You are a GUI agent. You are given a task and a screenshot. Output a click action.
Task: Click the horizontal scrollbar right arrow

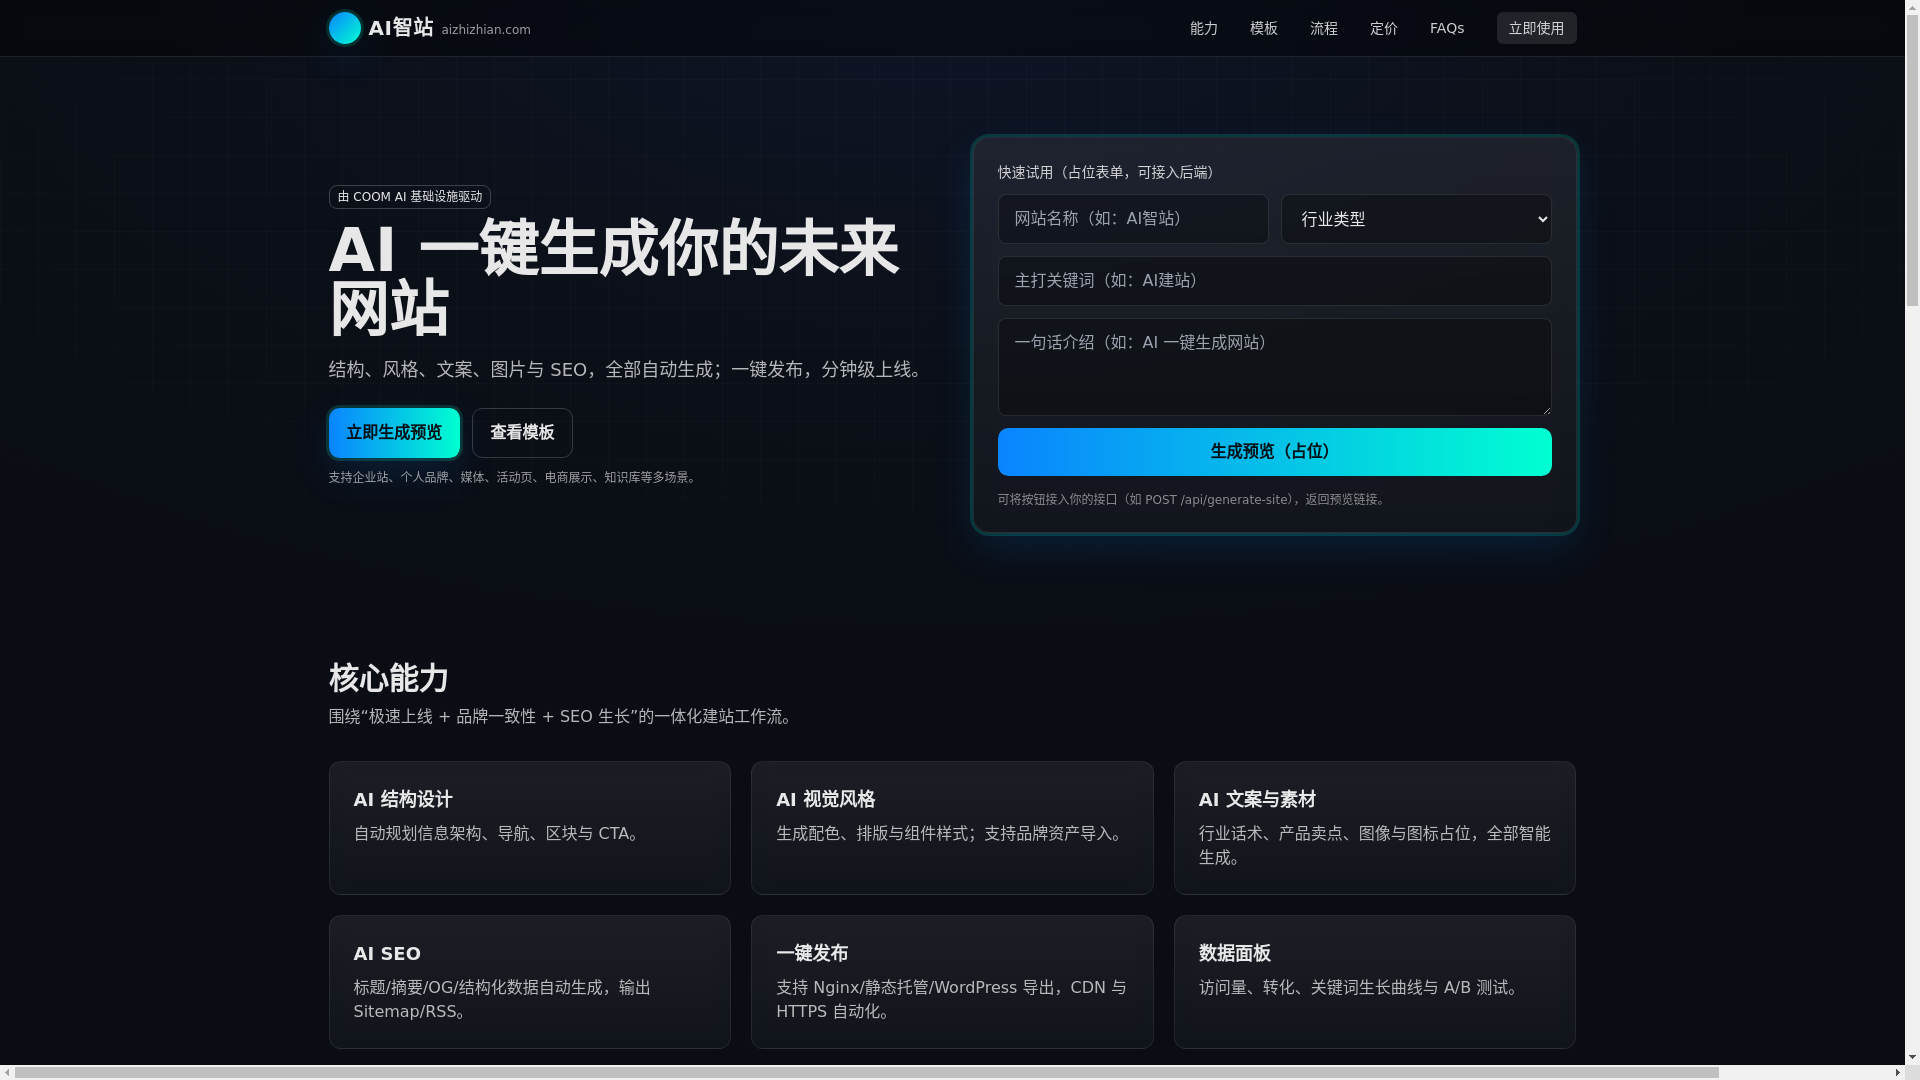pos(1897,1073)
